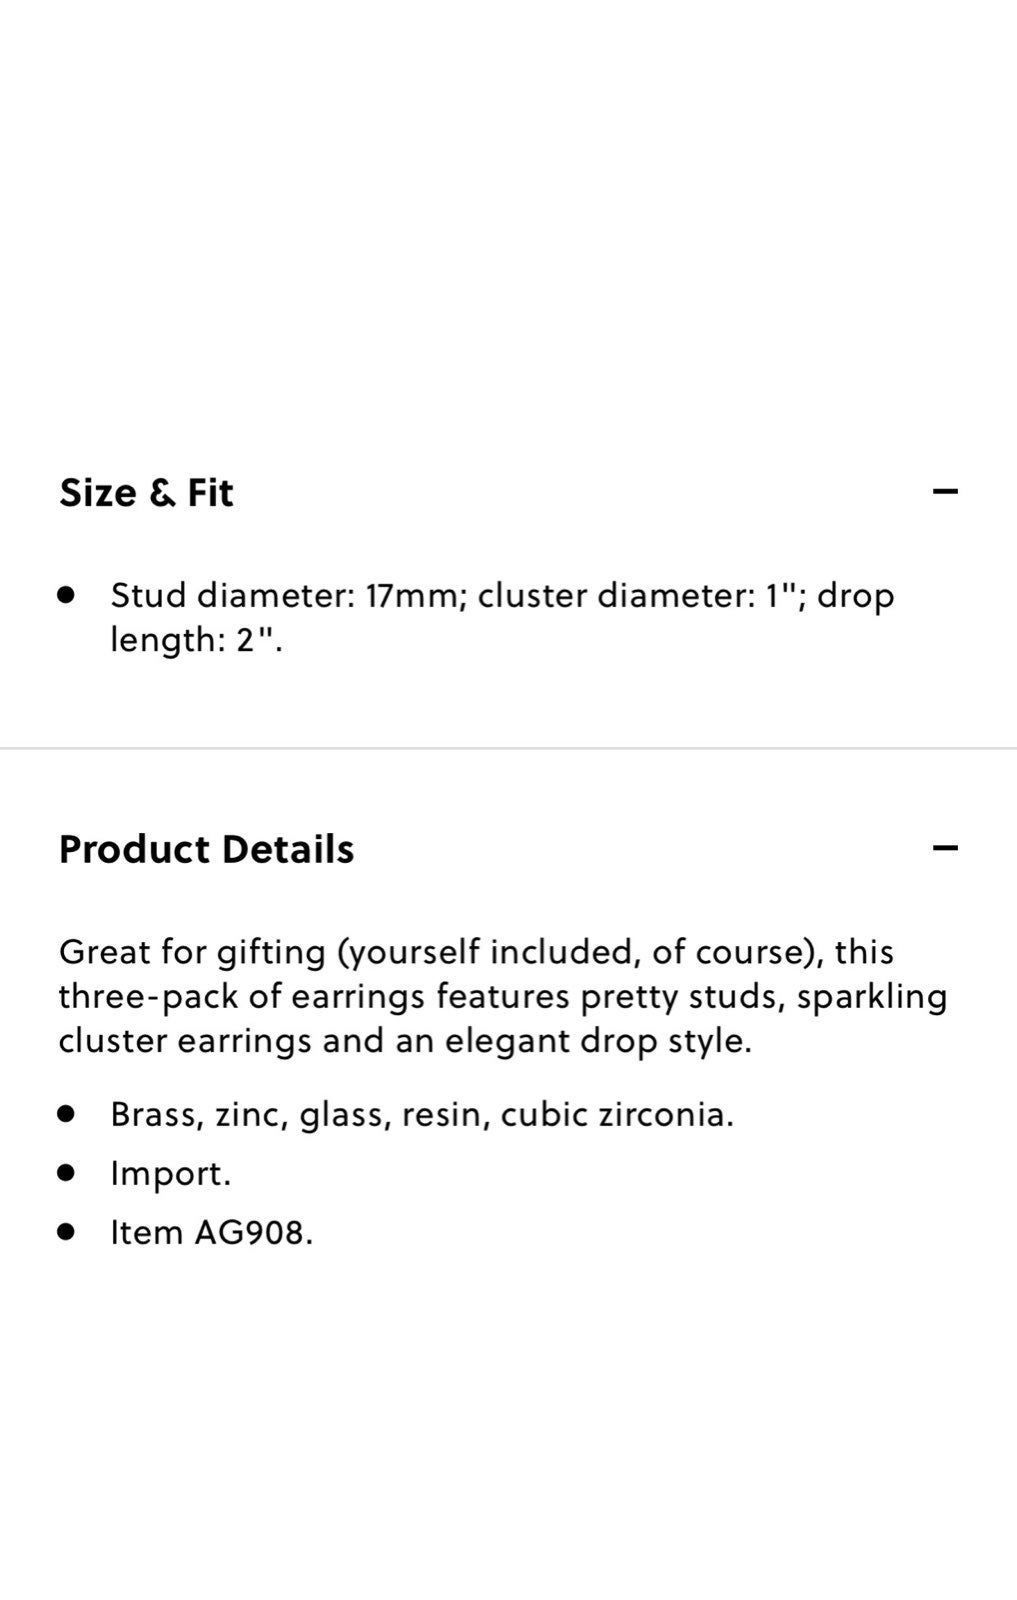Click the Item AG908 line
The height and width of the screenshot is (1600, 1017).
tap(211, 1232)
